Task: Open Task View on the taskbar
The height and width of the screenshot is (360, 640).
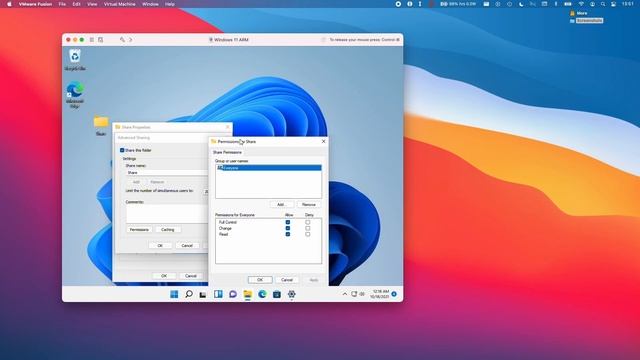Action: 203,294
